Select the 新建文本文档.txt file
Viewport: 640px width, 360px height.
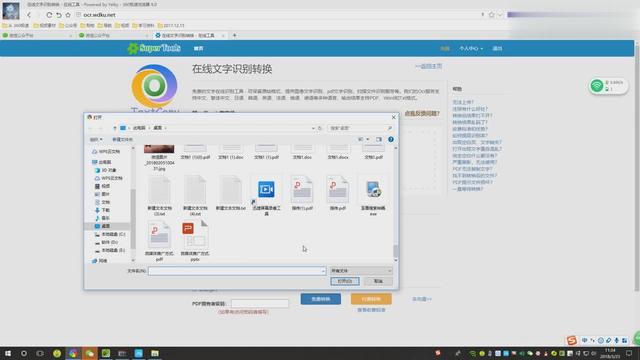pyautogui.click(x=231, y=193)
